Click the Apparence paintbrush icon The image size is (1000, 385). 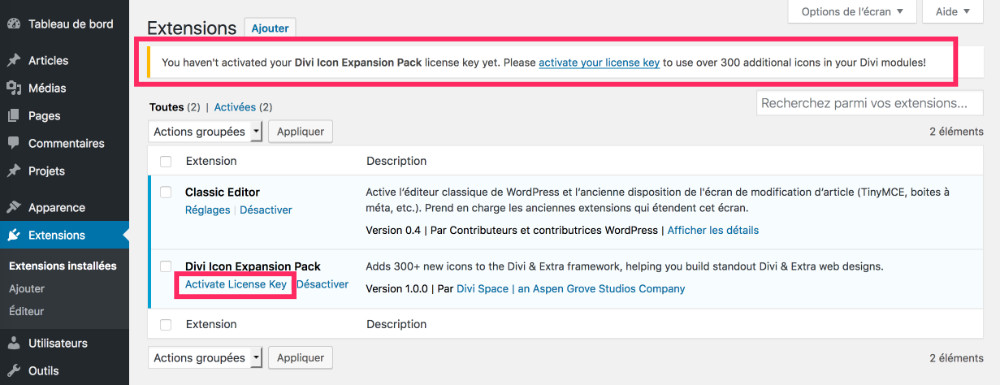click(13, 207)
